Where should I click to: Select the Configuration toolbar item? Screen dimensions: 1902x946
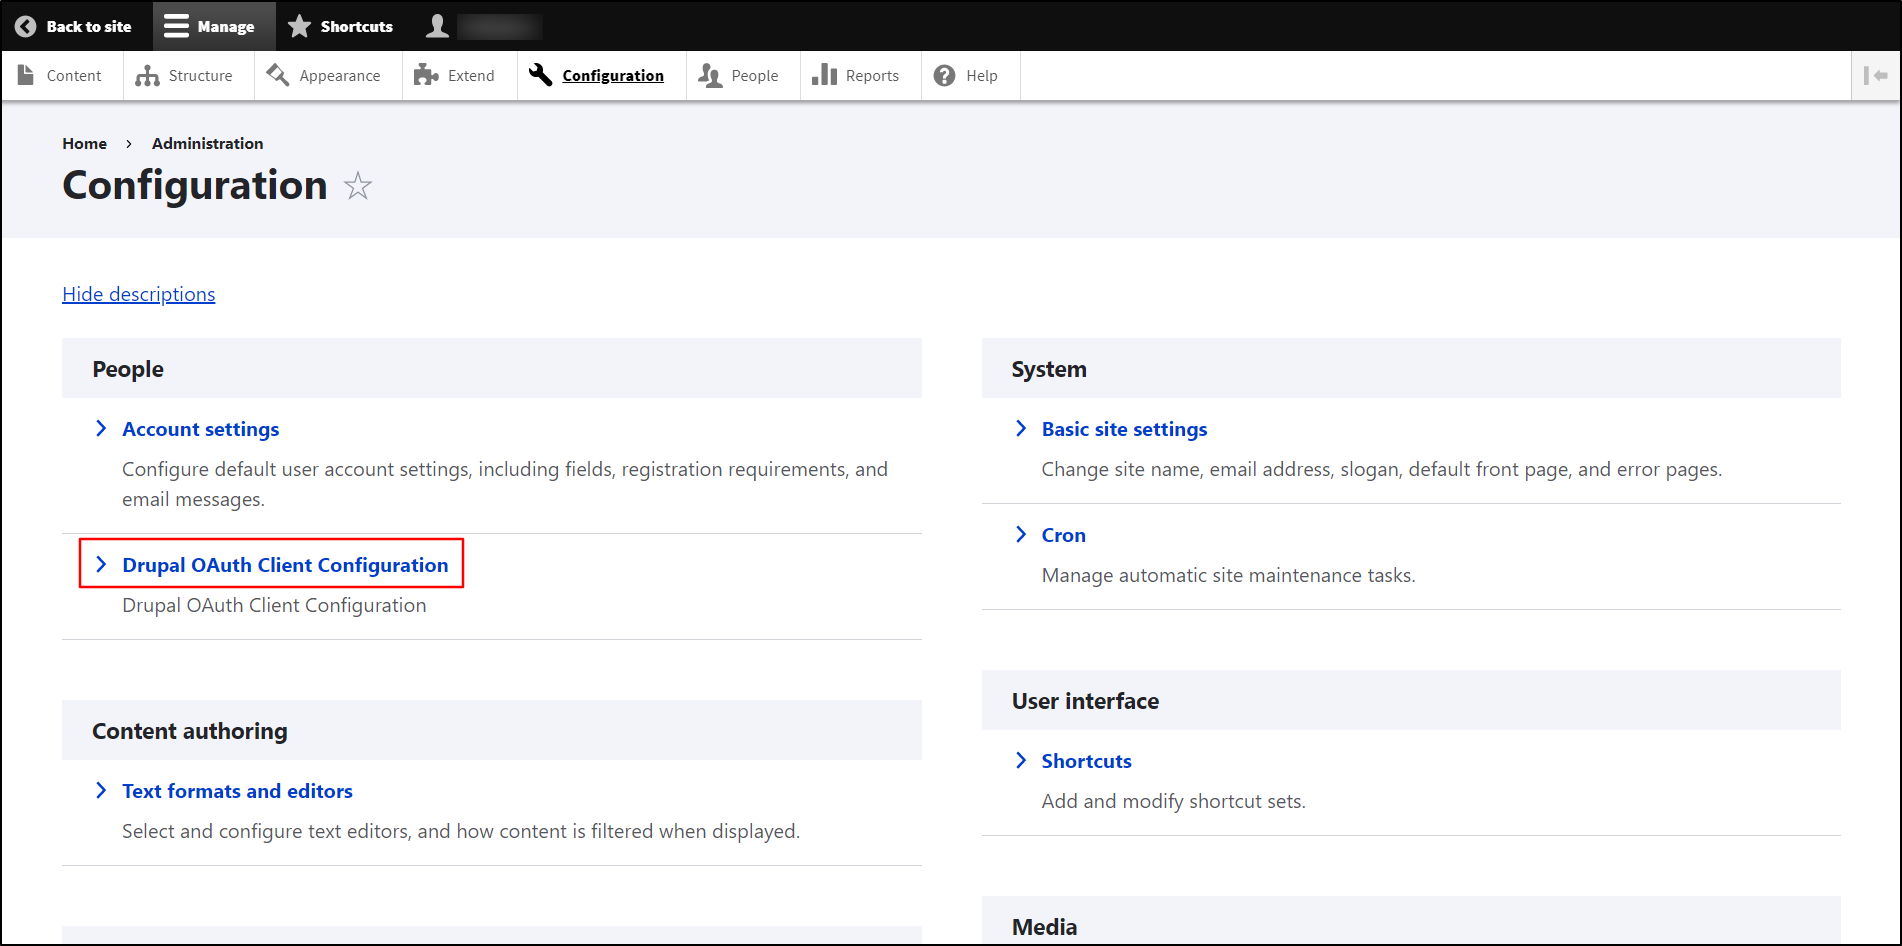coord(598,76)
